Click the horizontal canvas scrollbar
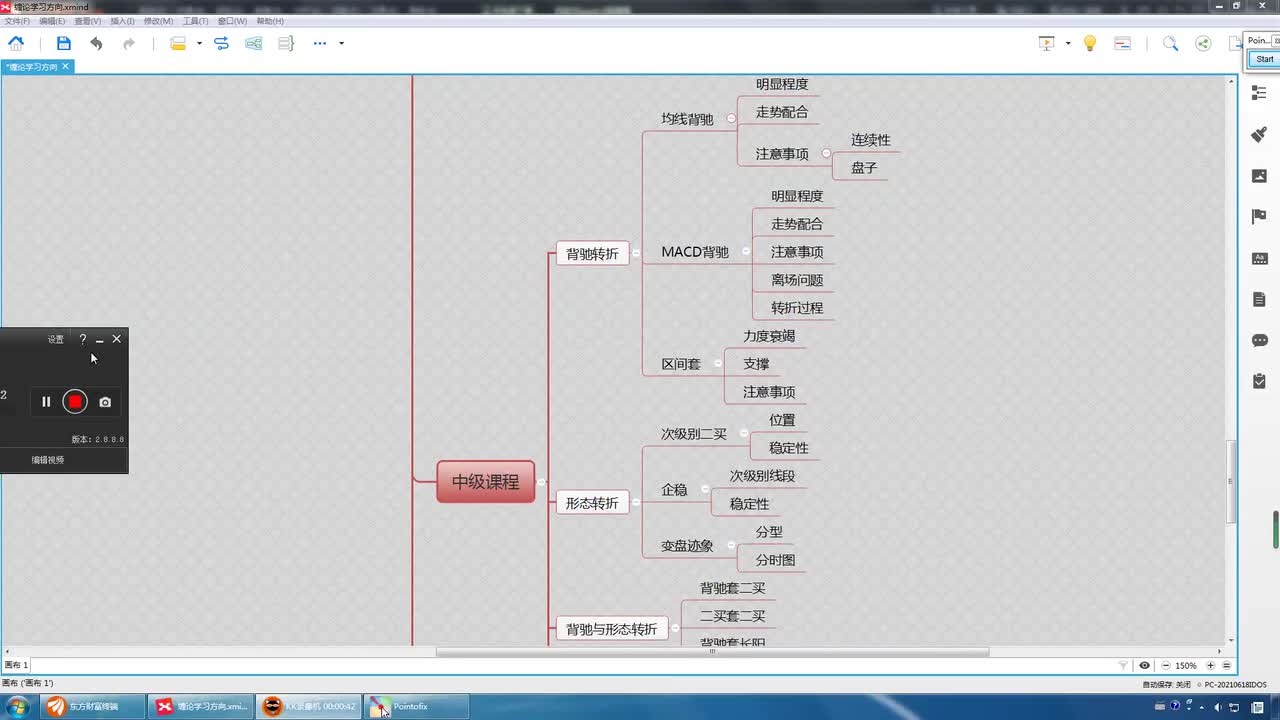The width and height of the screenshot is (1280, 720). (x=712, y=652)
